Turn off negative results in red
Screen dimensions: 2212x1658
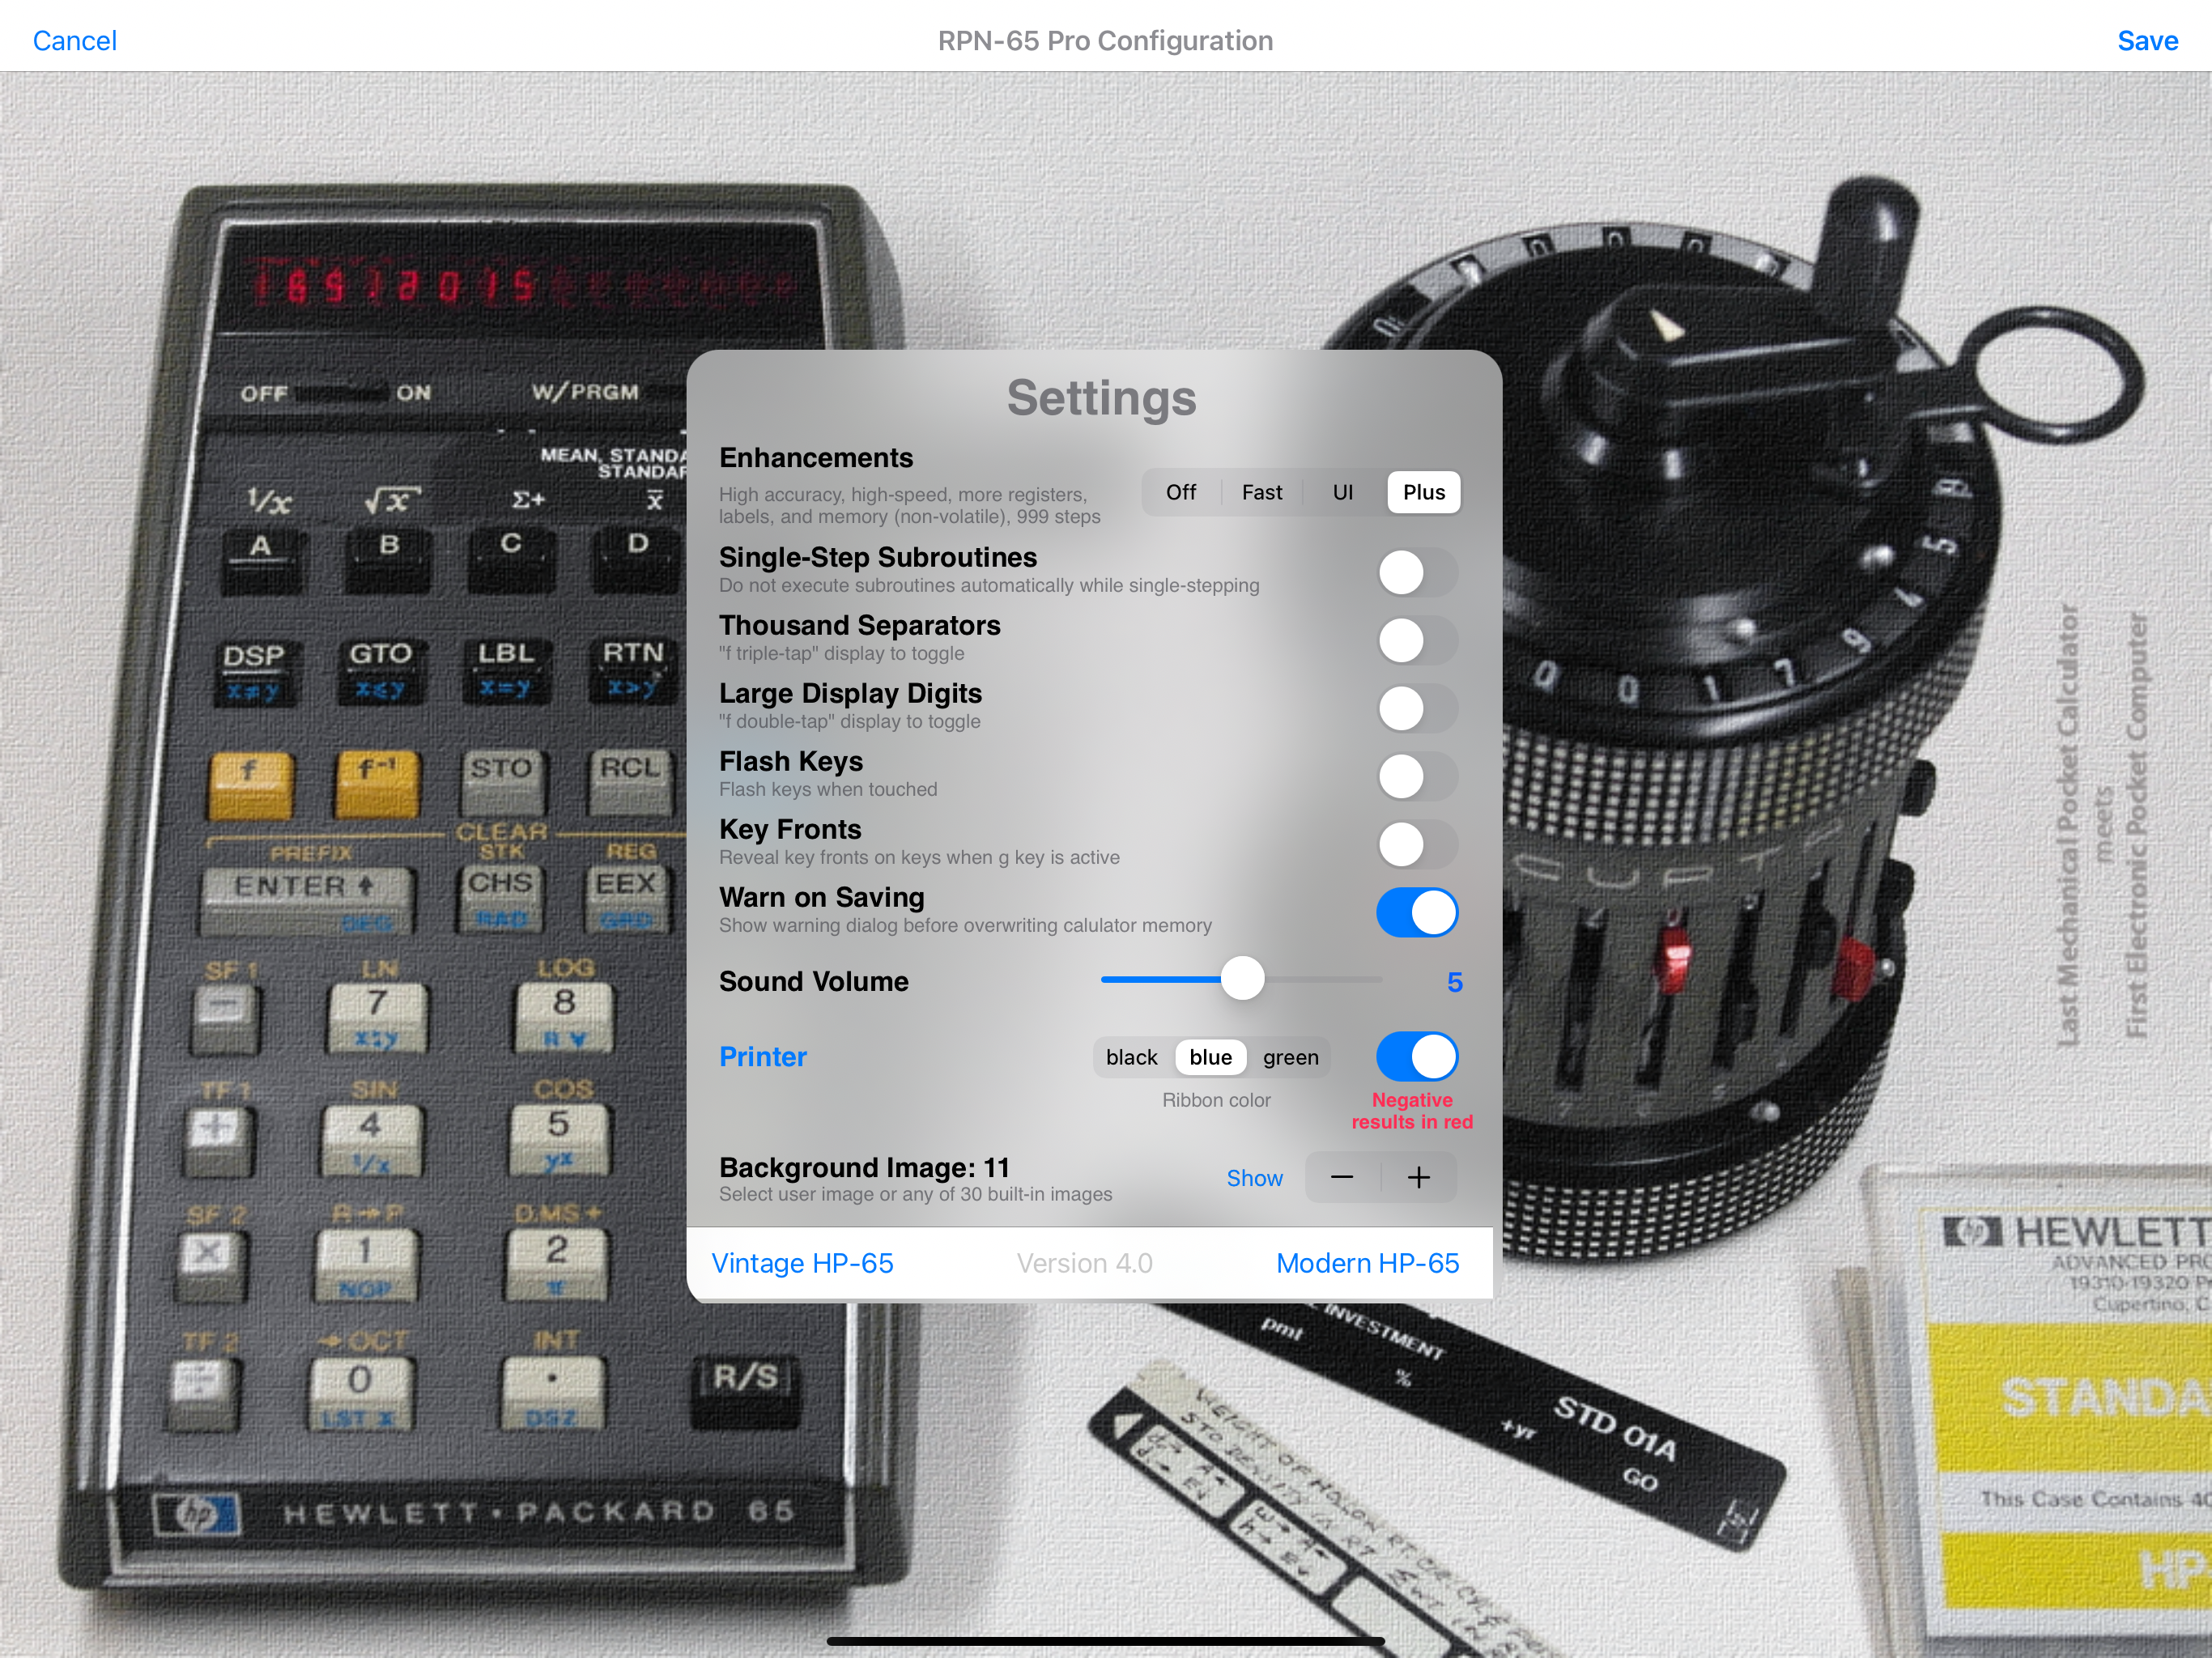(1417, 1057)
